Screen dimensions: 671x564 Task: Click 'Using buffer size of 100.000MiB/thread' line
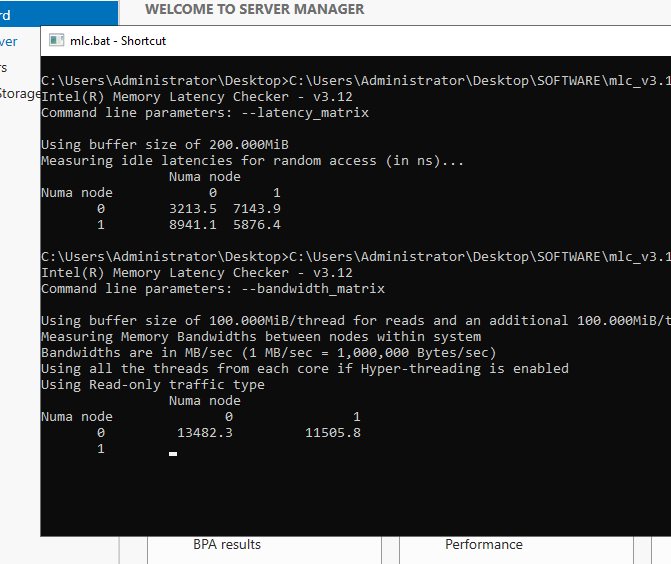click(356, 321)
